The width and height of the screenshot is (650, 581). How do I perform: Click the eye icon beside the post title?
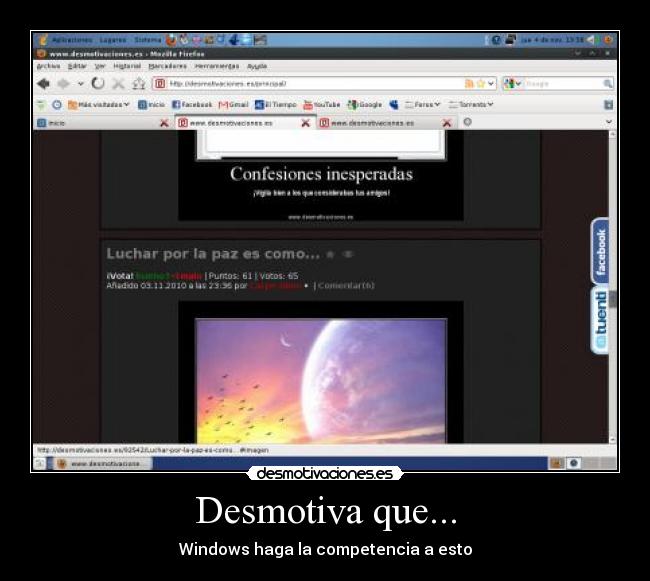[348, 254]
